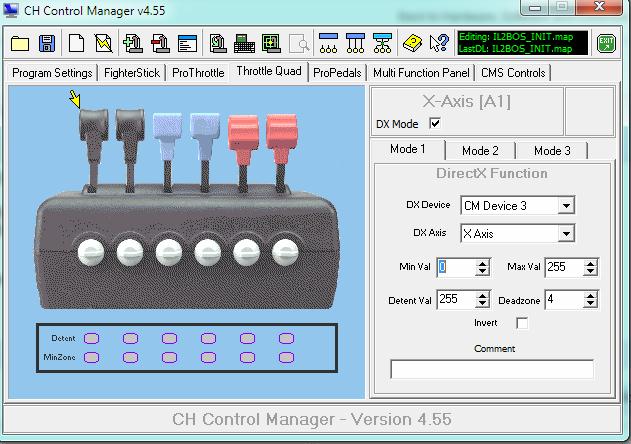Viewport: 631px width, 444px height.
Task: Open the joystick calibration icon
Action: [x=218, y=43]
